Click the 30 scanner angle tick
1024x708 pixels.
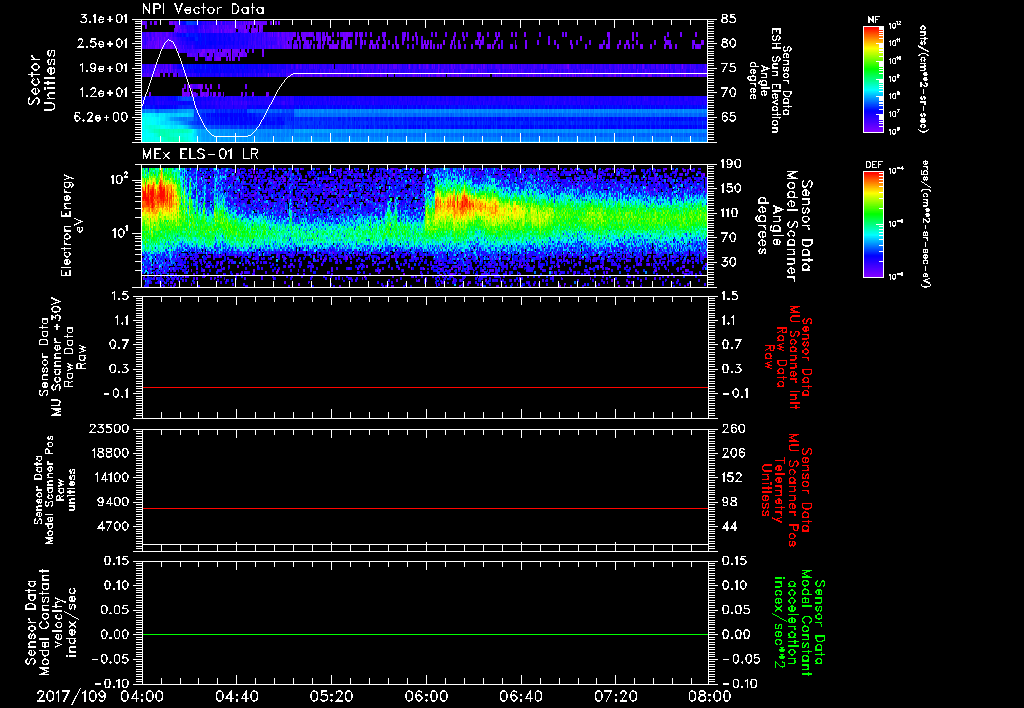(728, 262)
